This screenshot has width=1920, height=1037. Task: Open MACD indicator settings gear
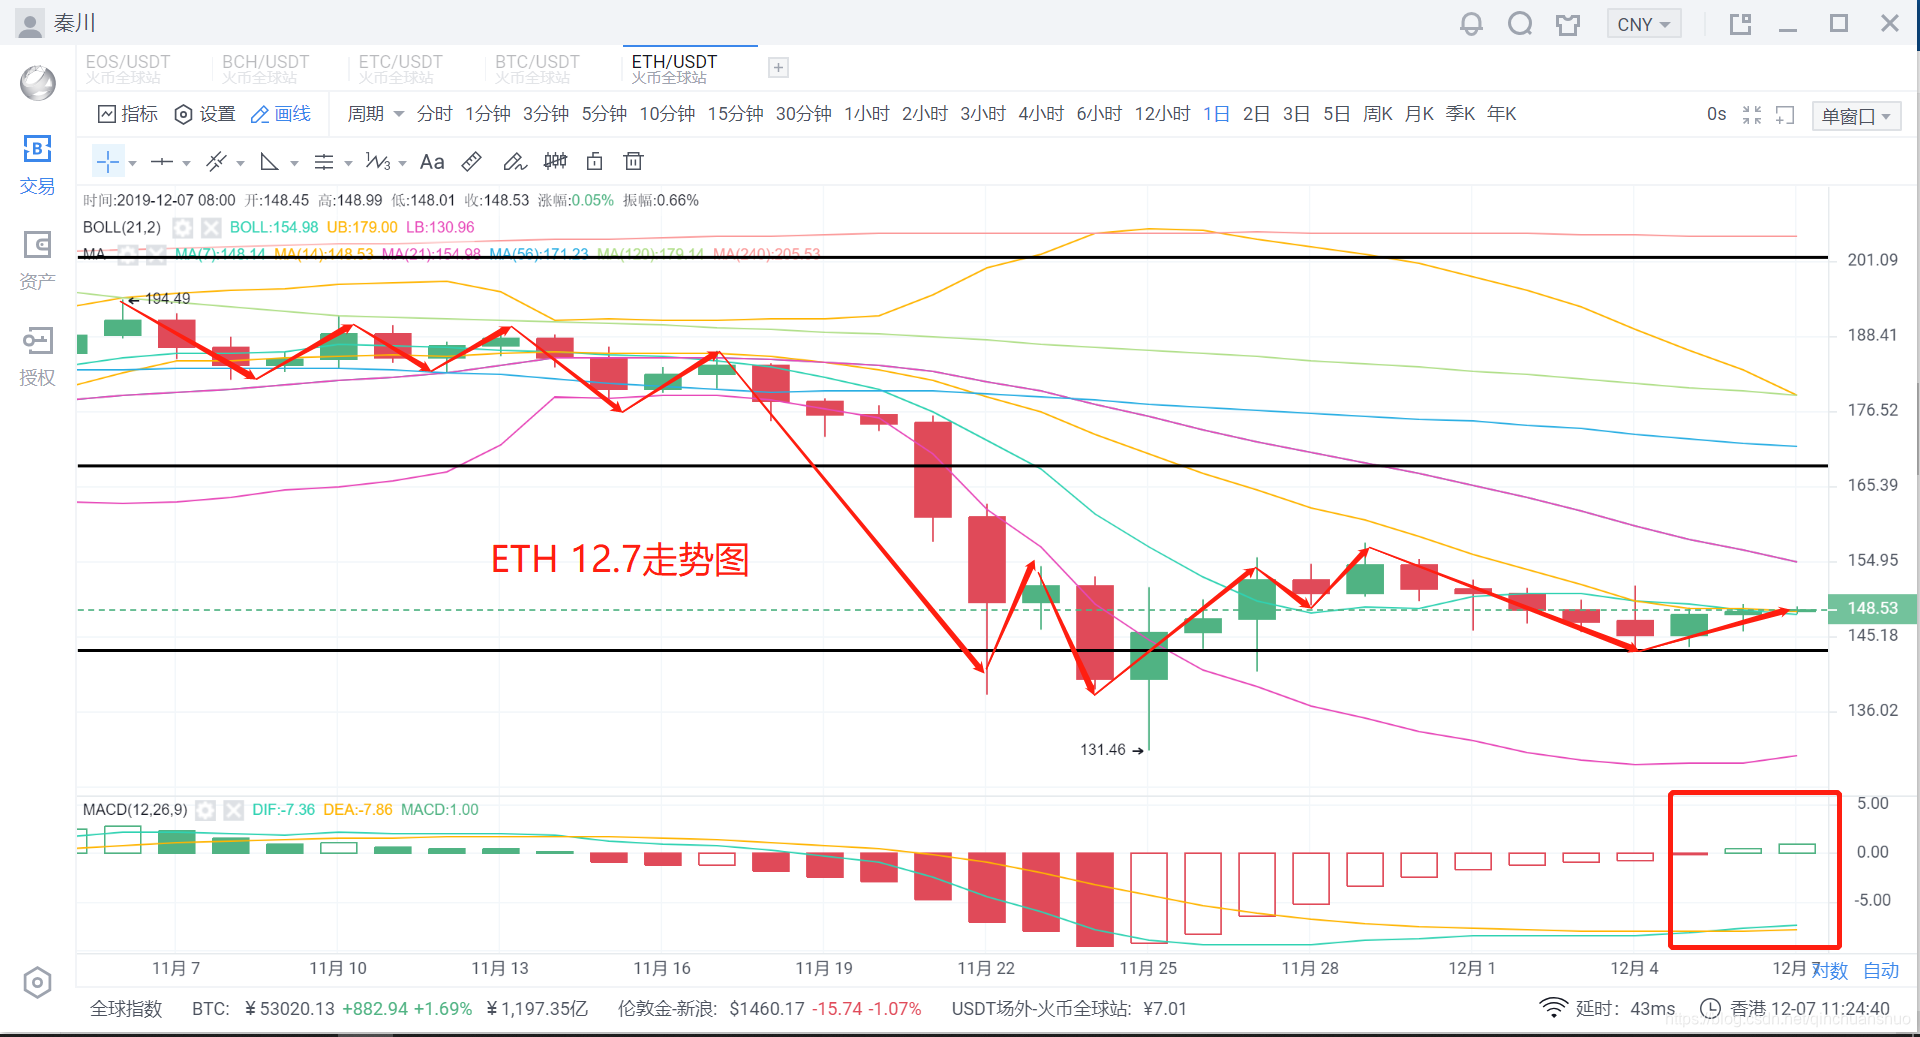[205, 810]
